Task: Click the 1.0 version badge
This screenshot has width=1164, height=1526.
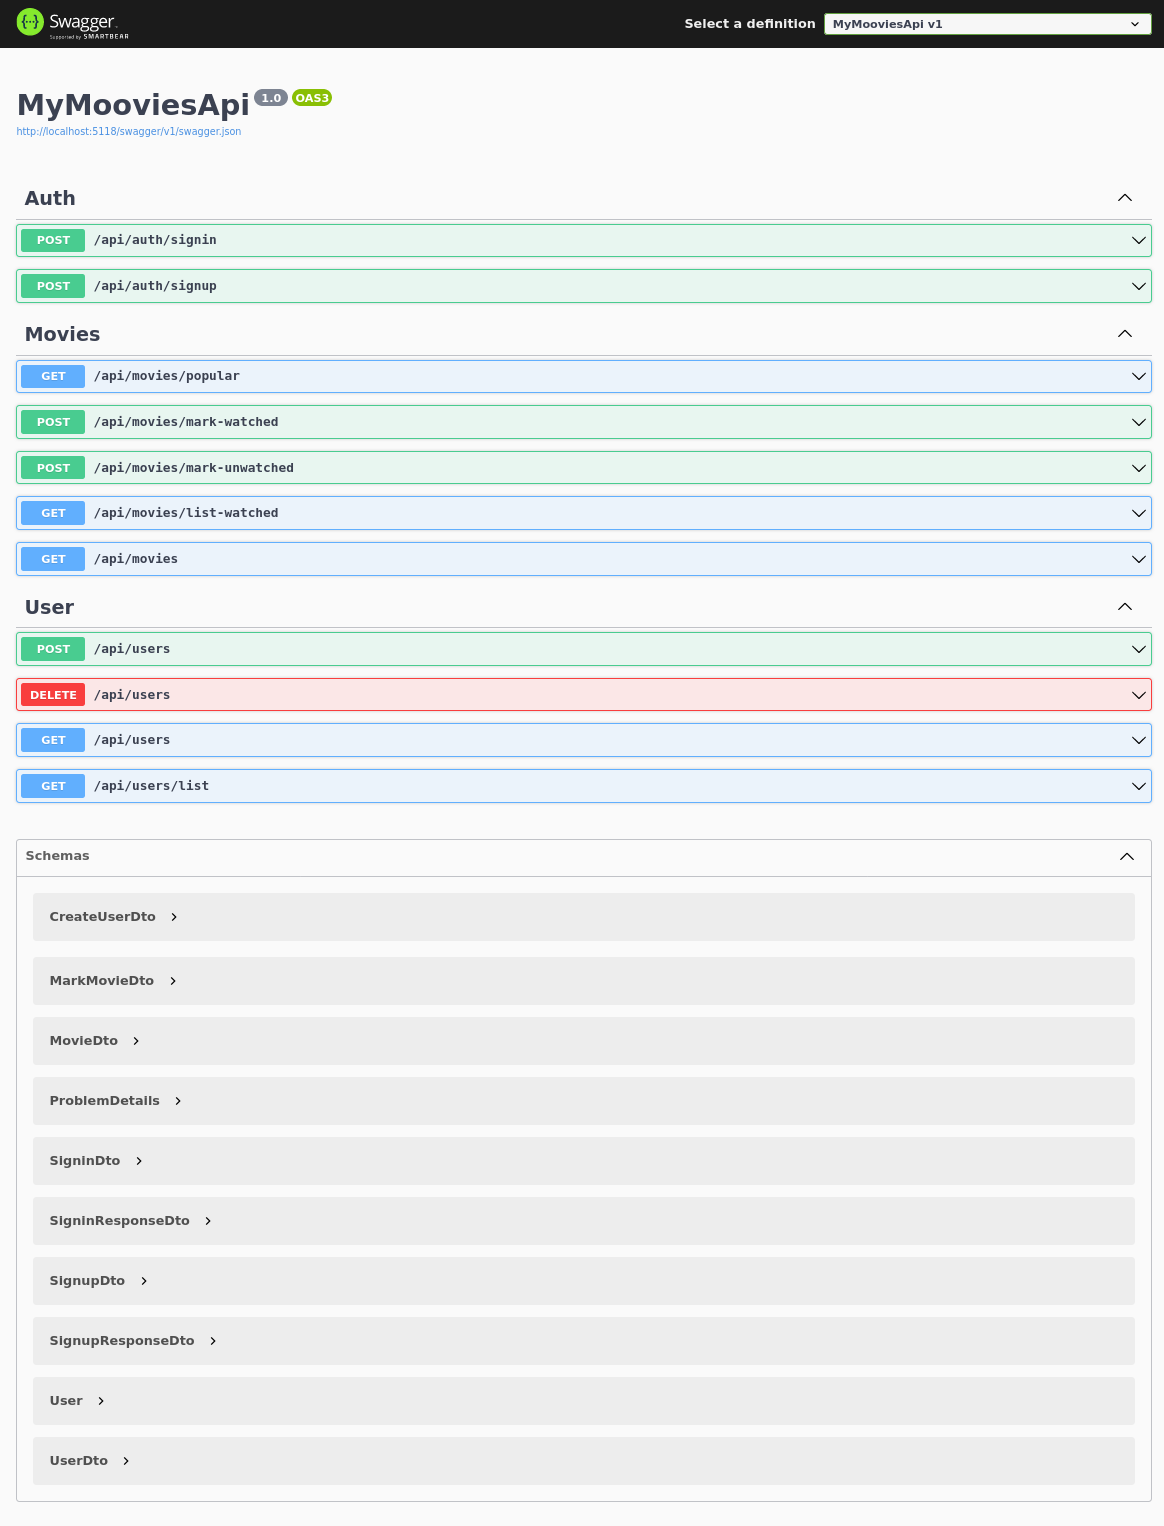Action: [x=271, y=98]
